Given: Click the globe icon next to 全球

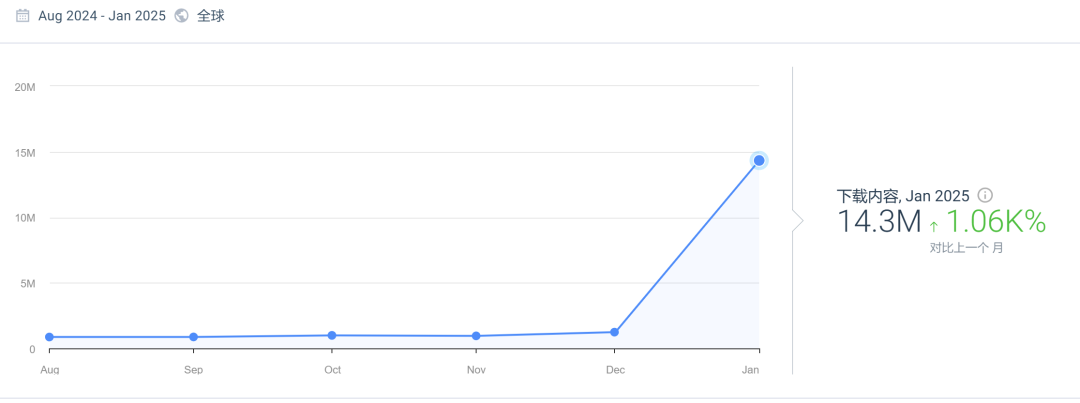Looking at the screenshot, I should [x=181, y=16].
